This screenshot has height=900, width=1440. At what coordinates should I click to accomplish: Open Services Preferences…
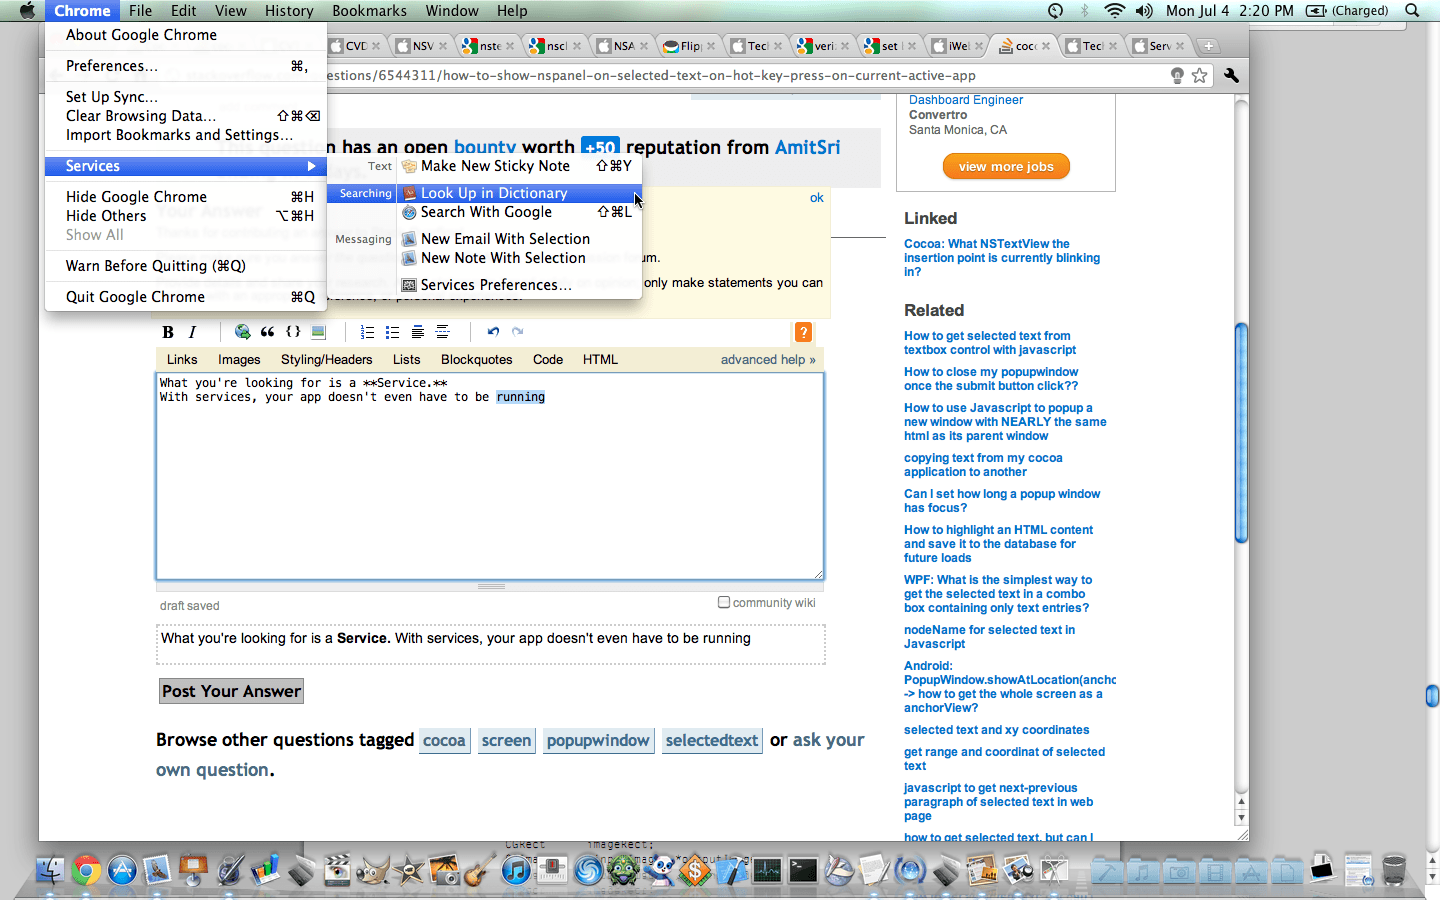pos(519,285)
